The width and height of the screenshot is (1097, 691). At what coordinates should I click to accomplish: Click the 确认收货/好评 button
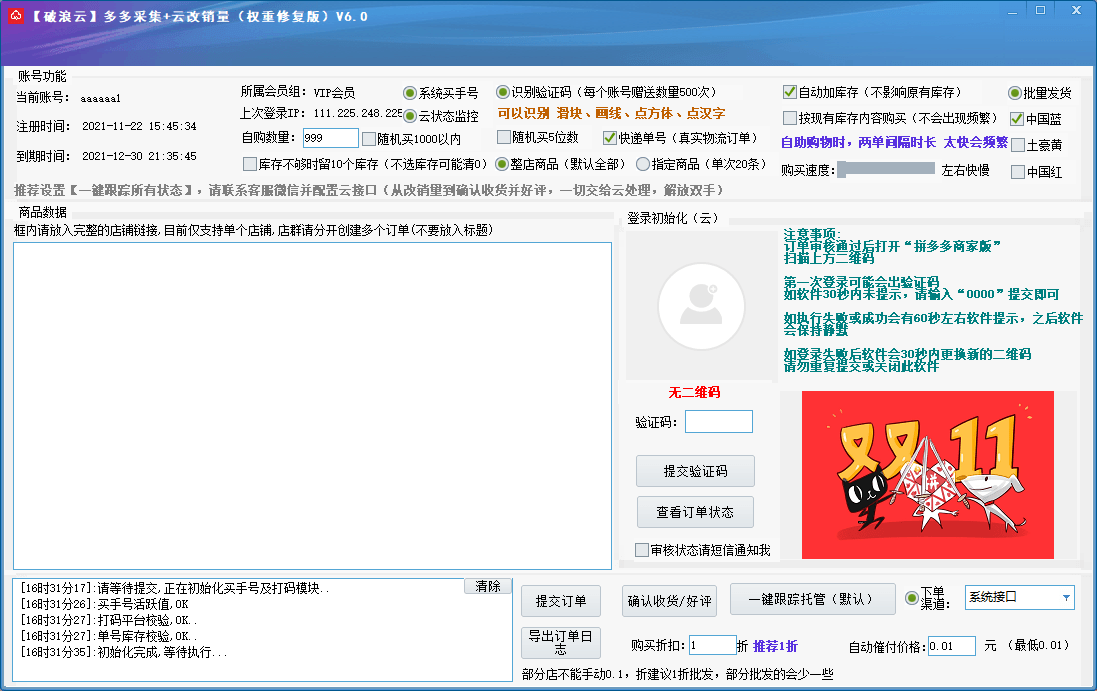(668, 601)
